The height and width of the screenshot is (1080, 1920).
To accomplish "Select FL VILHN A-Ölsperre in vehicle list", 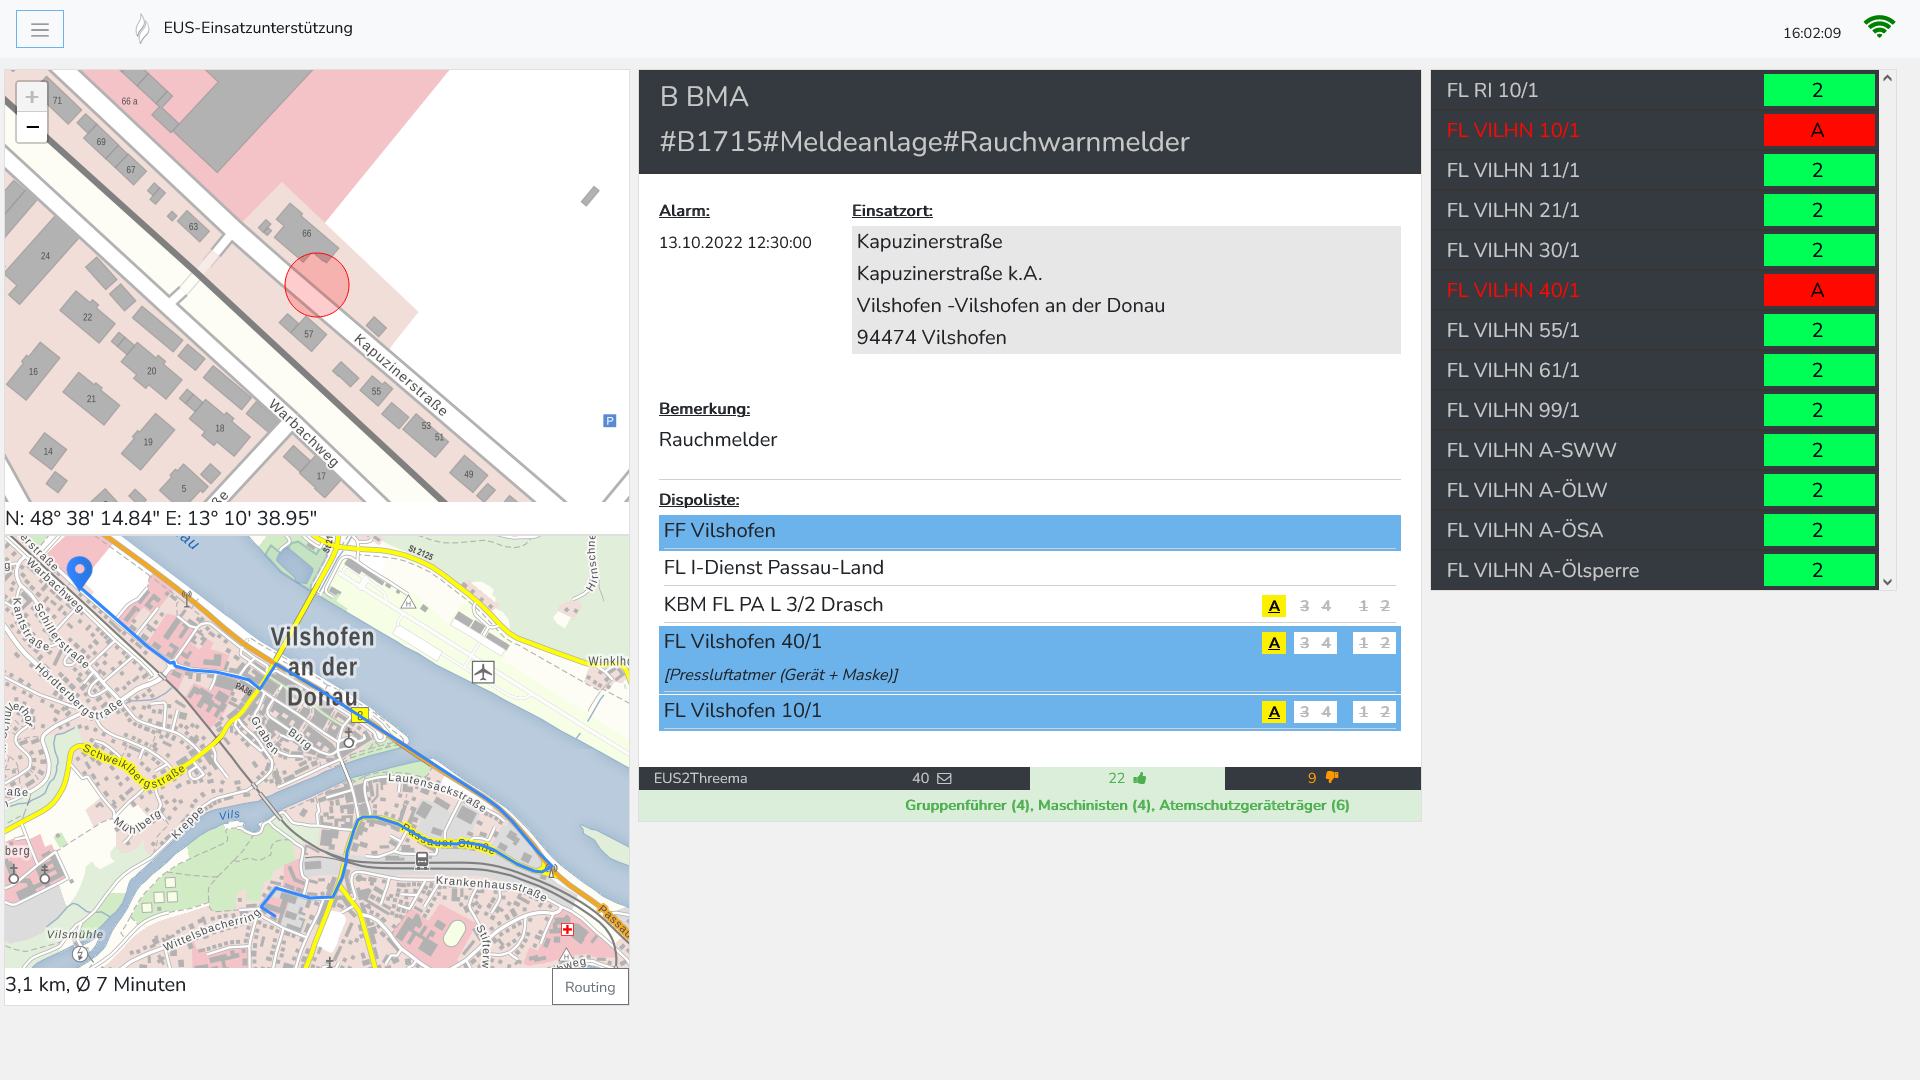I will click(1654, 570).
